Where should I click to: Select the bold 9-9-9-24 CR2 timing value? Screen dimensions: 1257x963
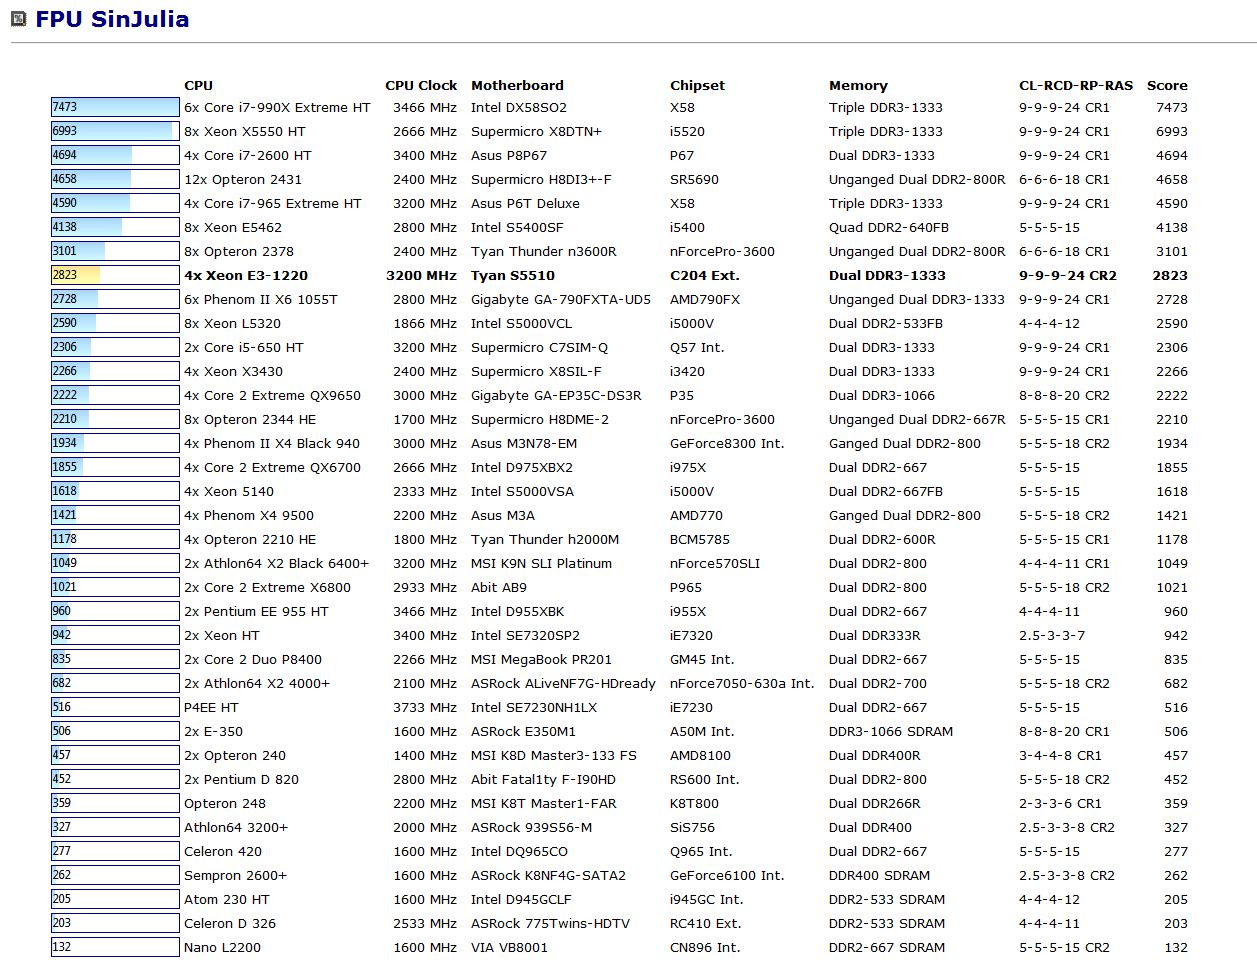tap(1068, 275)
